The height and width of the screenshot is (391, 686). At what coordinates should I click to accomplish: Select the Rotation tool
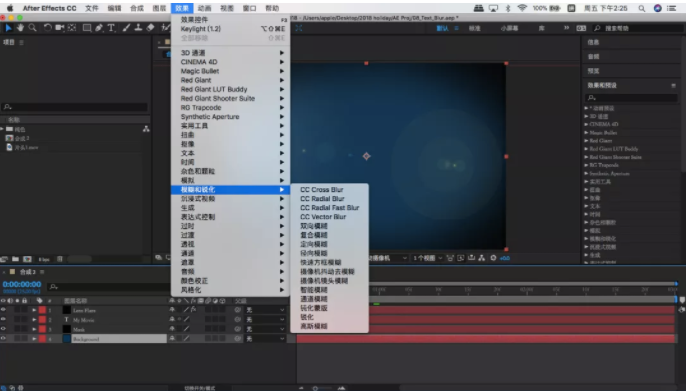pos(47,28)
